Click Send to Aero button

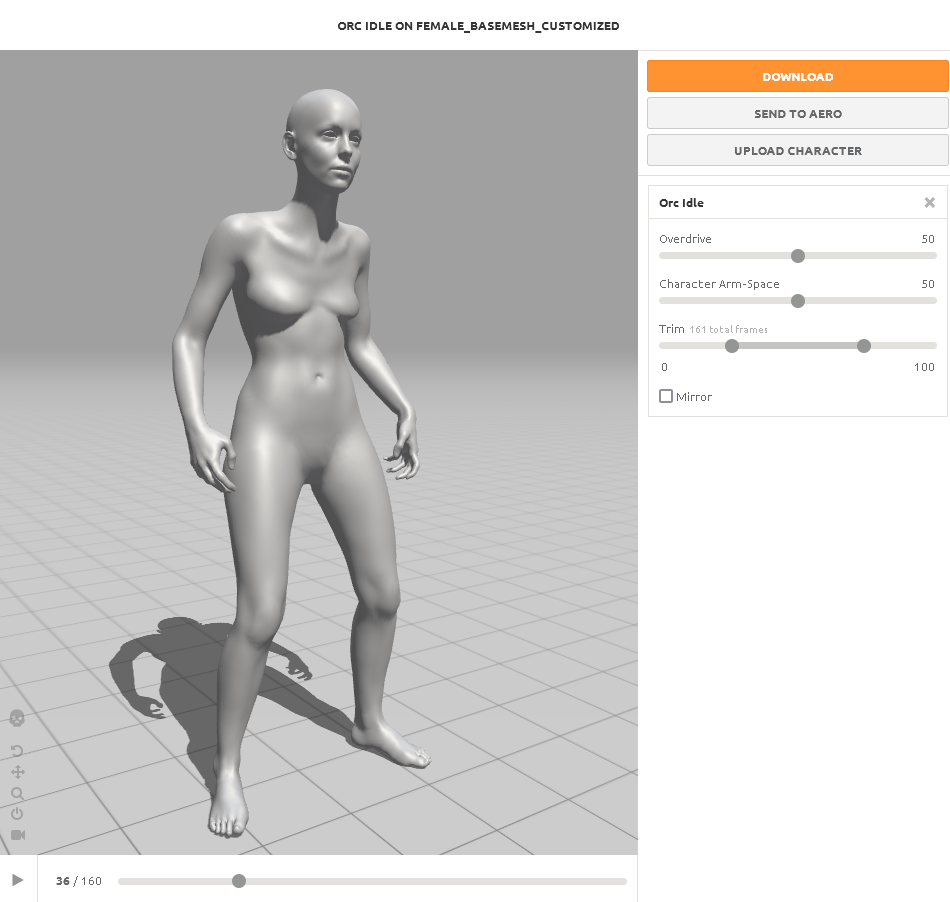[797, 114]
